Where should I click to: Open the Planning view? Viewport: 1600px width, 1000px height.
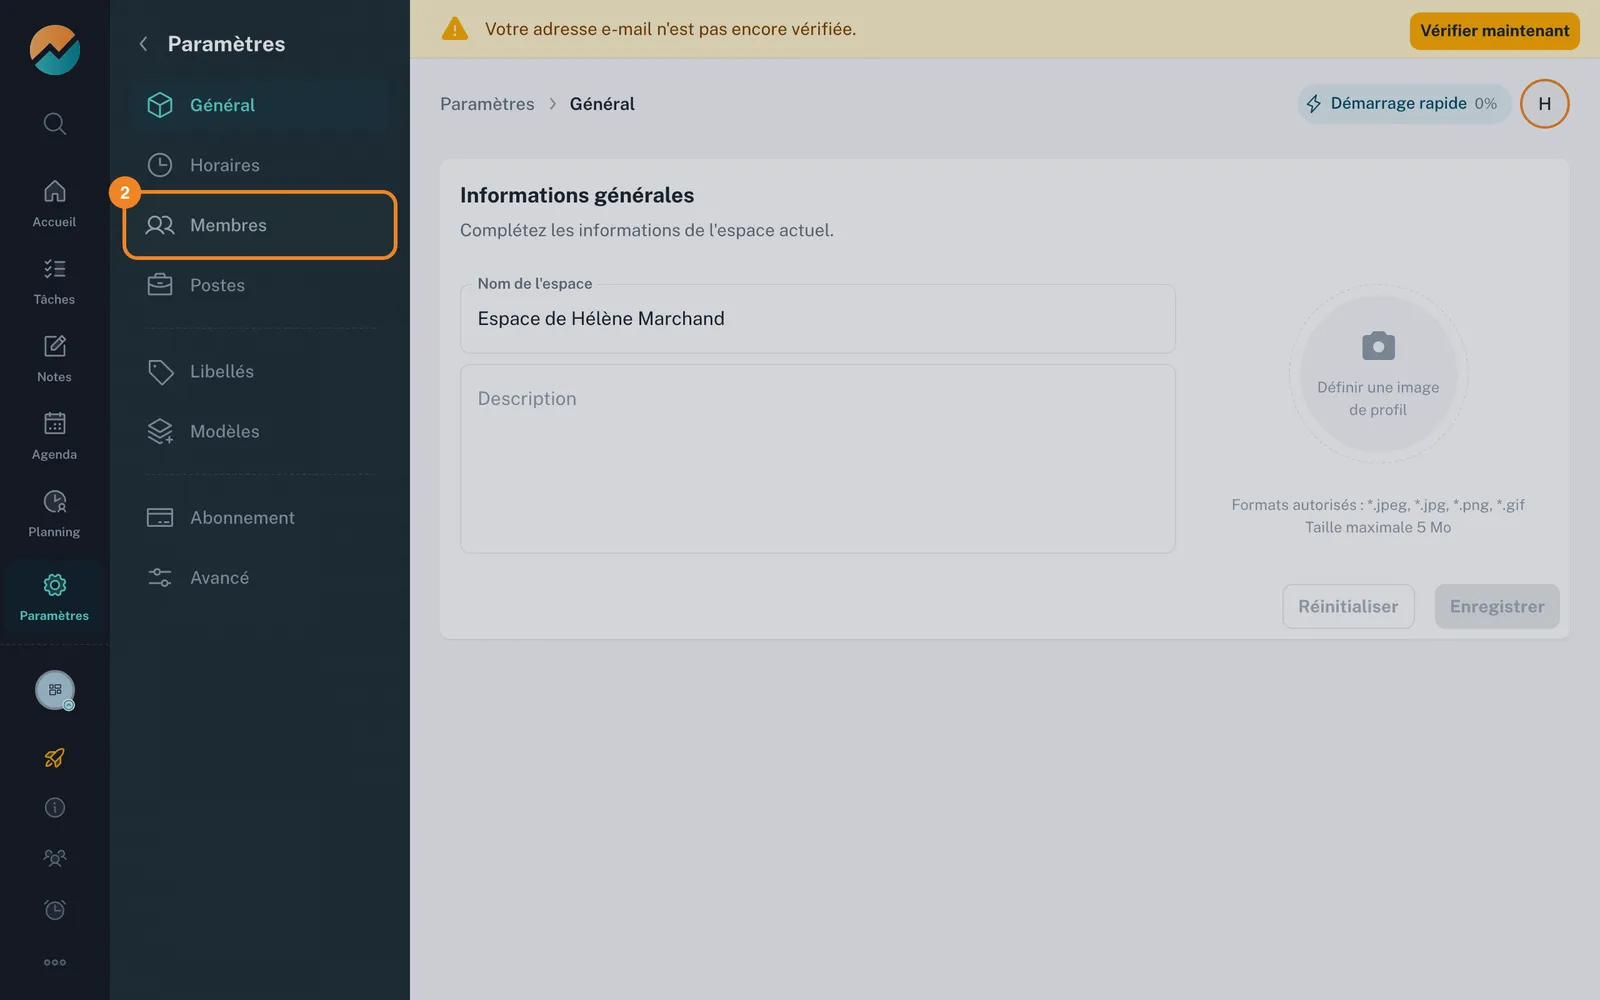54,514
